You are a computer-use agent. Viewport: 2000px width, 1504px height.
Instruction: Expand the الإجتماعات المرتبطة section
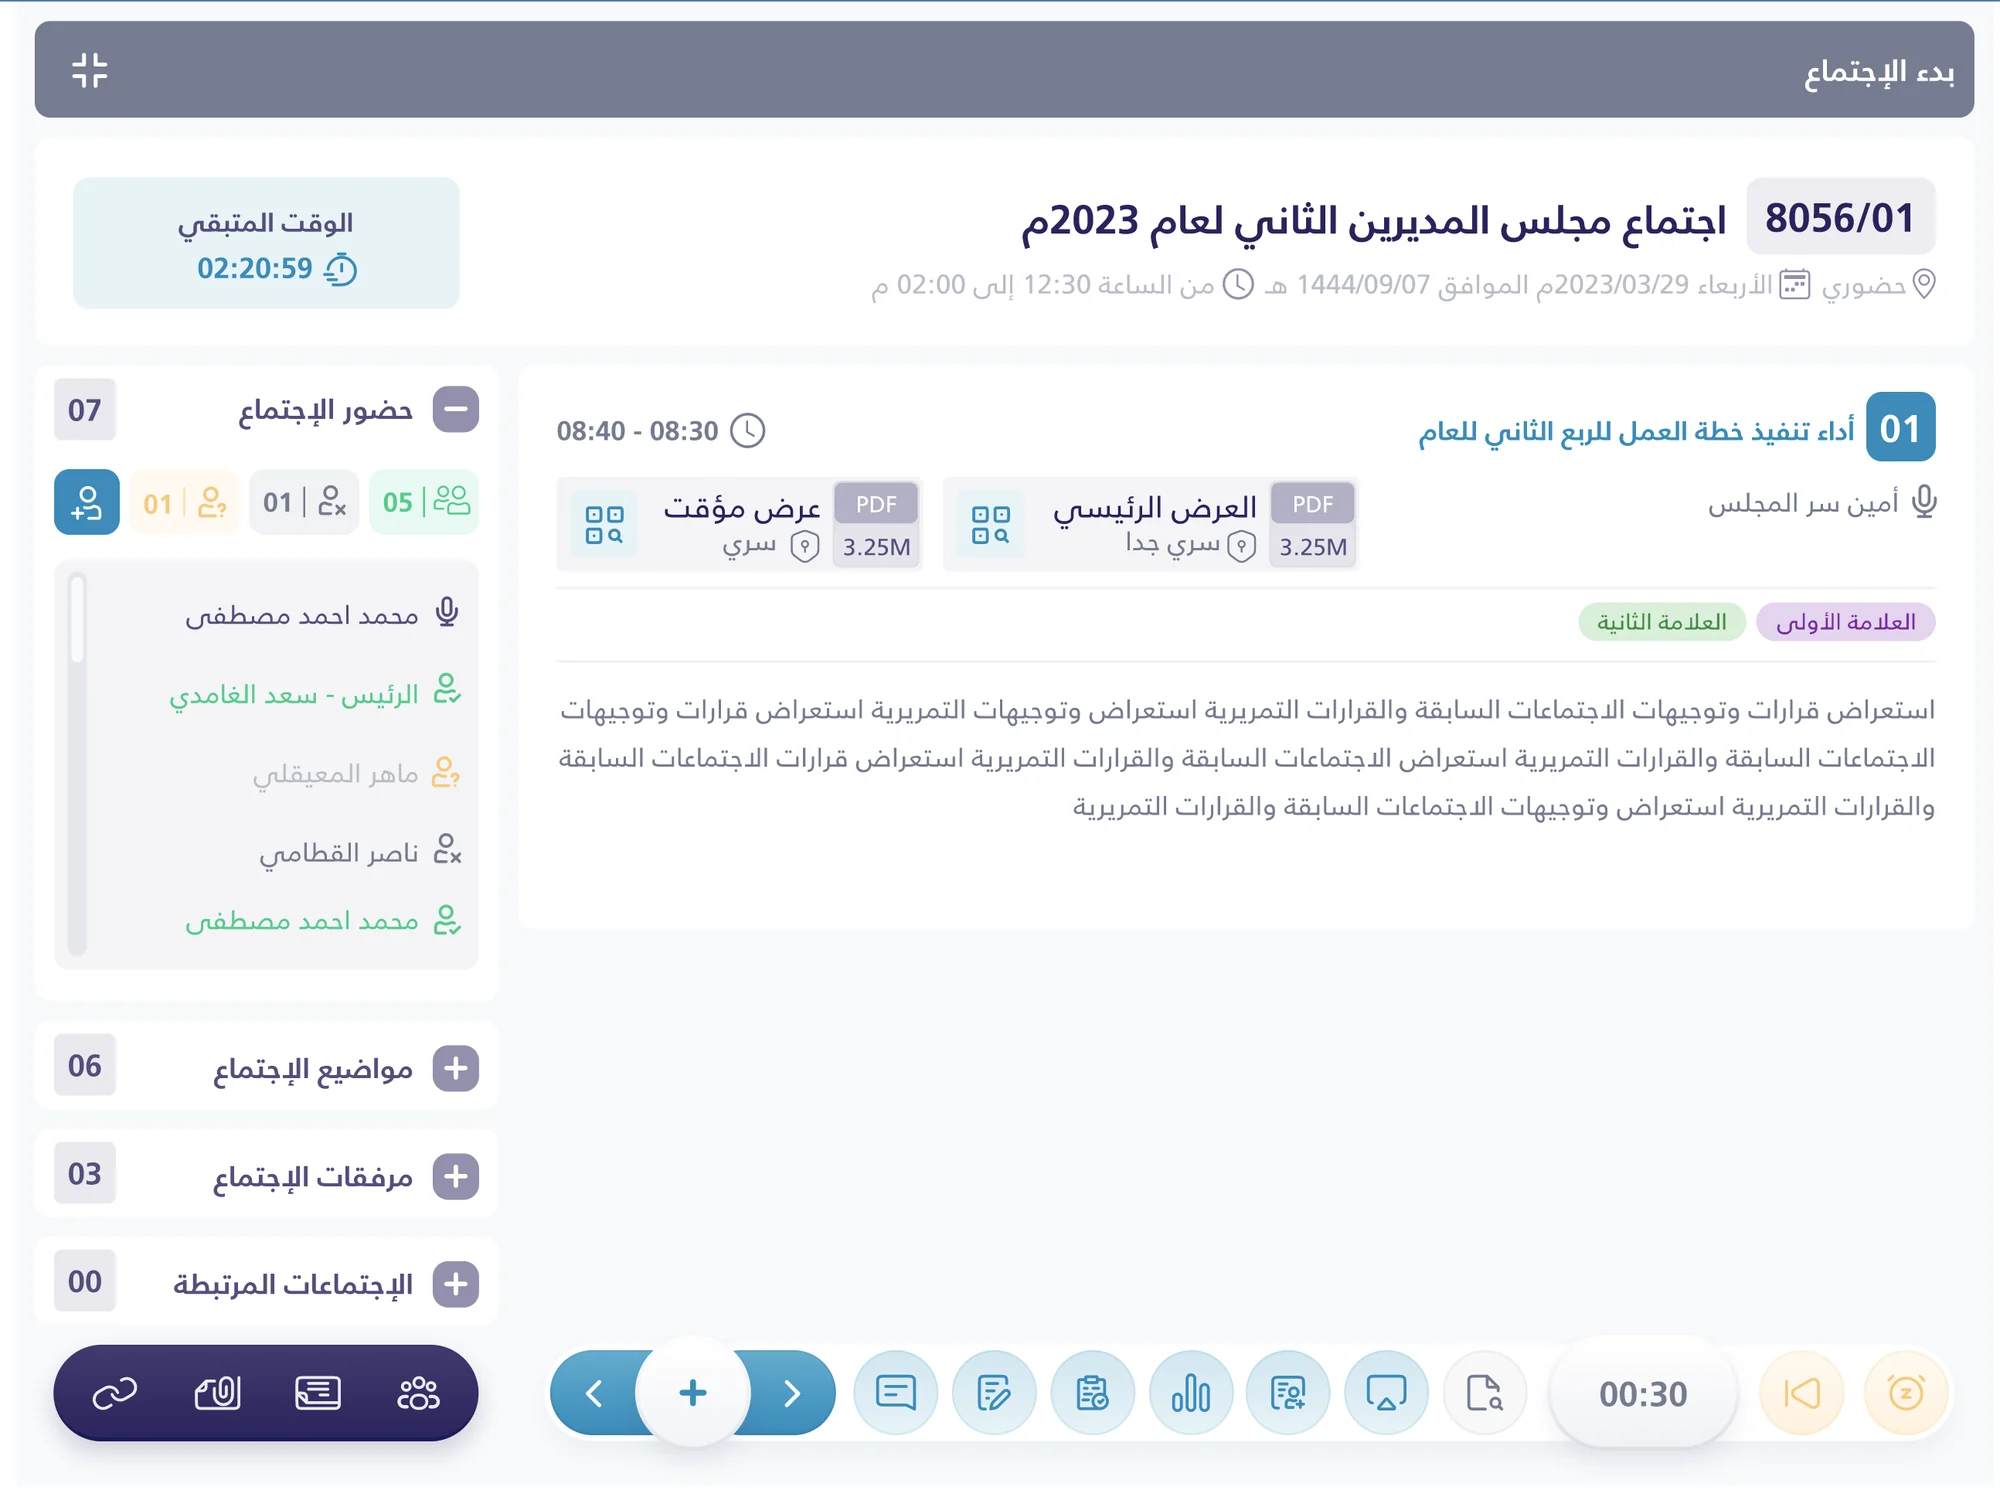[455, 1284]
